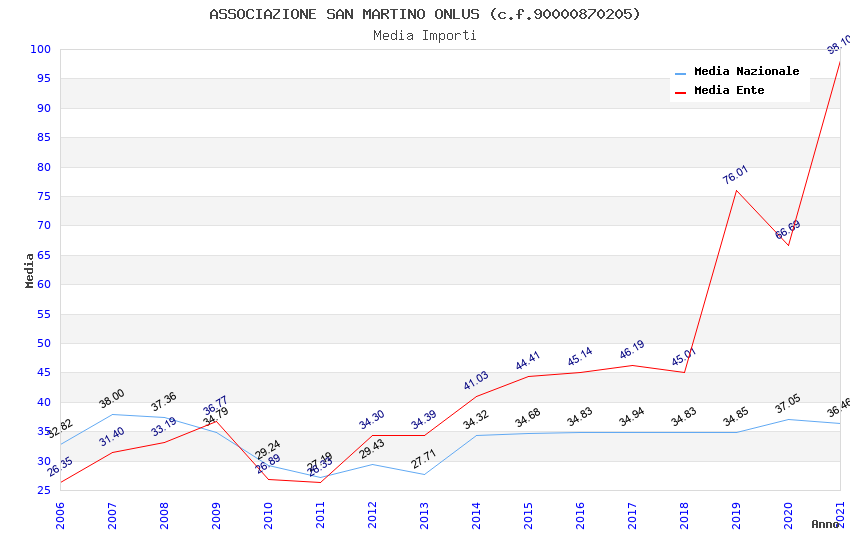Click the 27.71 national average label for 2013
This screenshot has height=550, width=850.
[423, 459]
